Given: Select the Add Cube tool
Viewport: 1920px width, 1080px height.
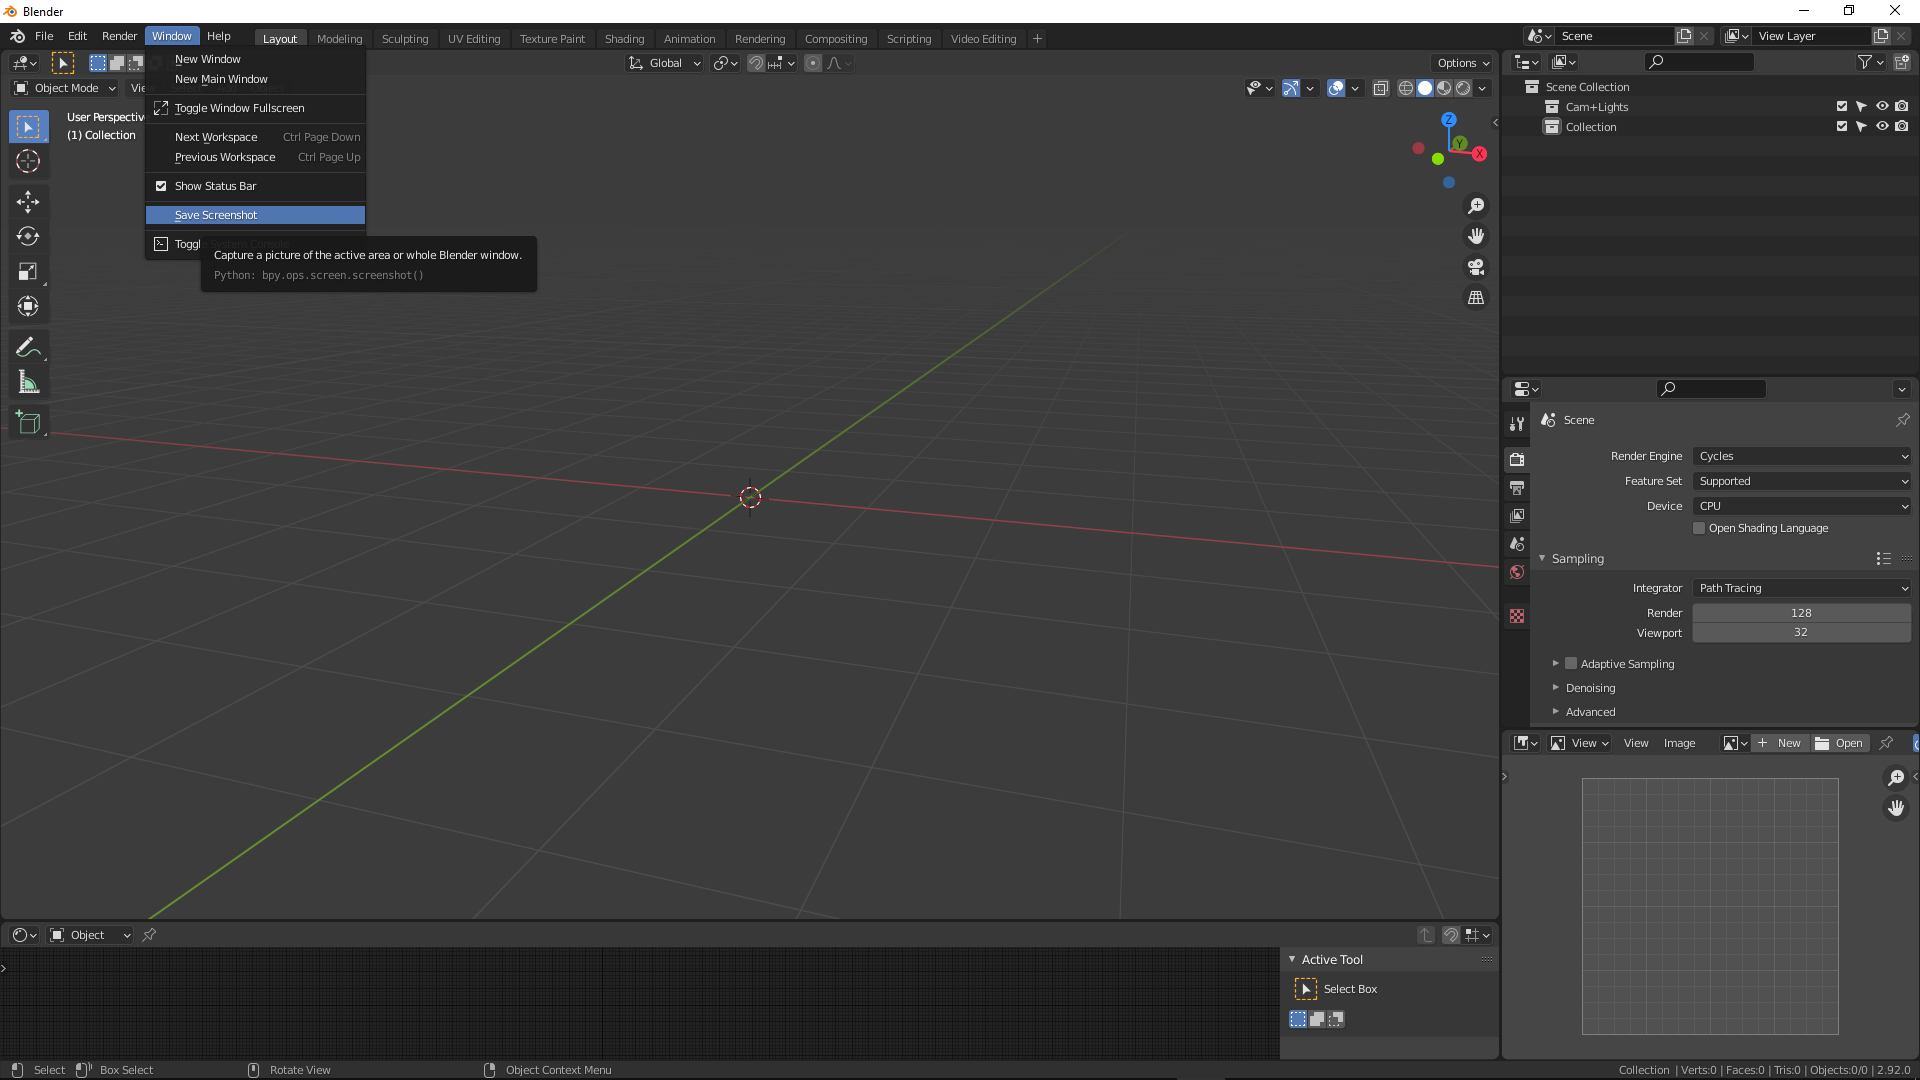Looking at the screenshot, I should [28, 423].
